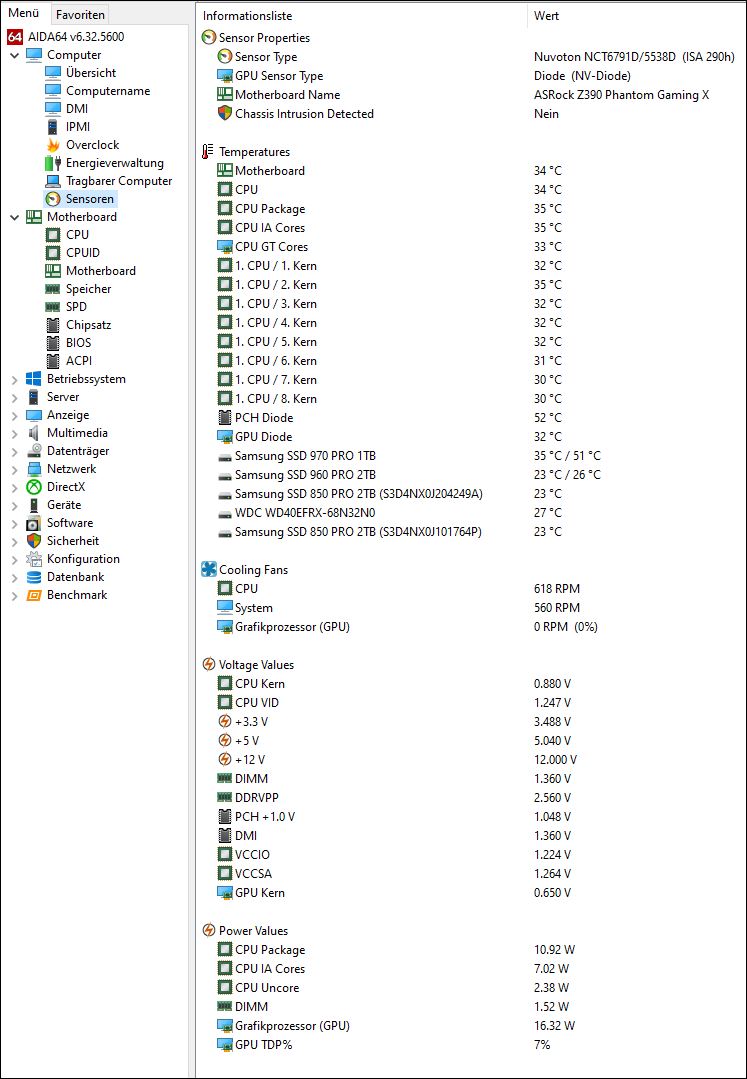Screen dimensions: 747x1079
Task: Expand the Benchmark tree node
Action: tap(14, 595)
